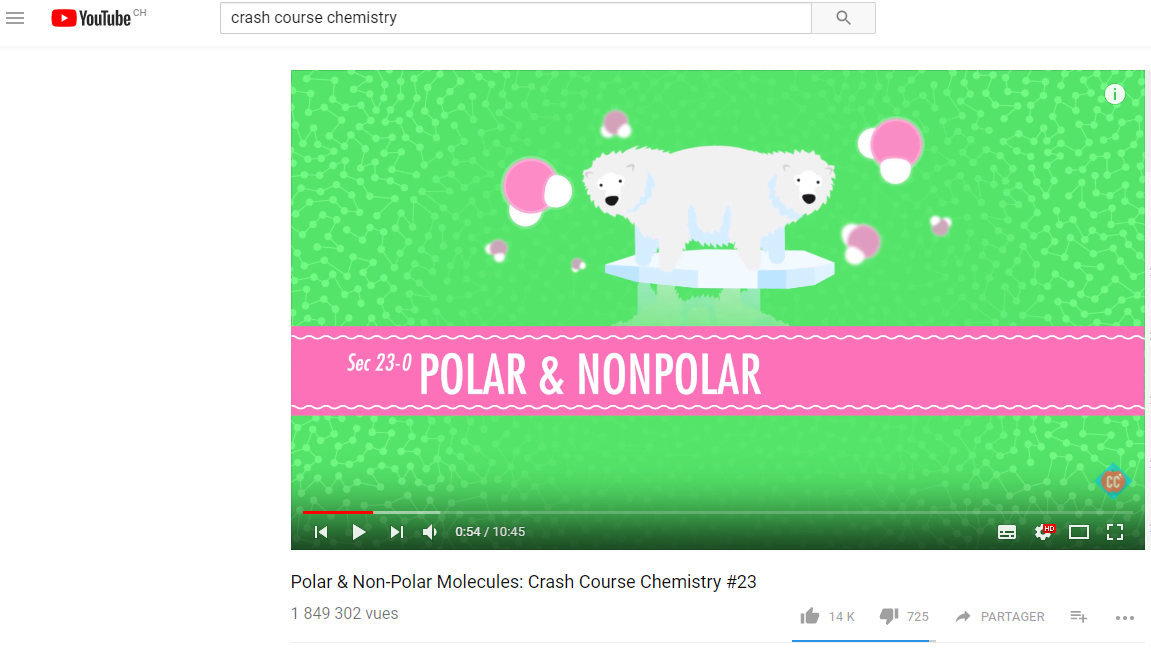Viewport: 1151px width, 651px height.
Task: Toggle theater mode view
Action: [1078, 532]
